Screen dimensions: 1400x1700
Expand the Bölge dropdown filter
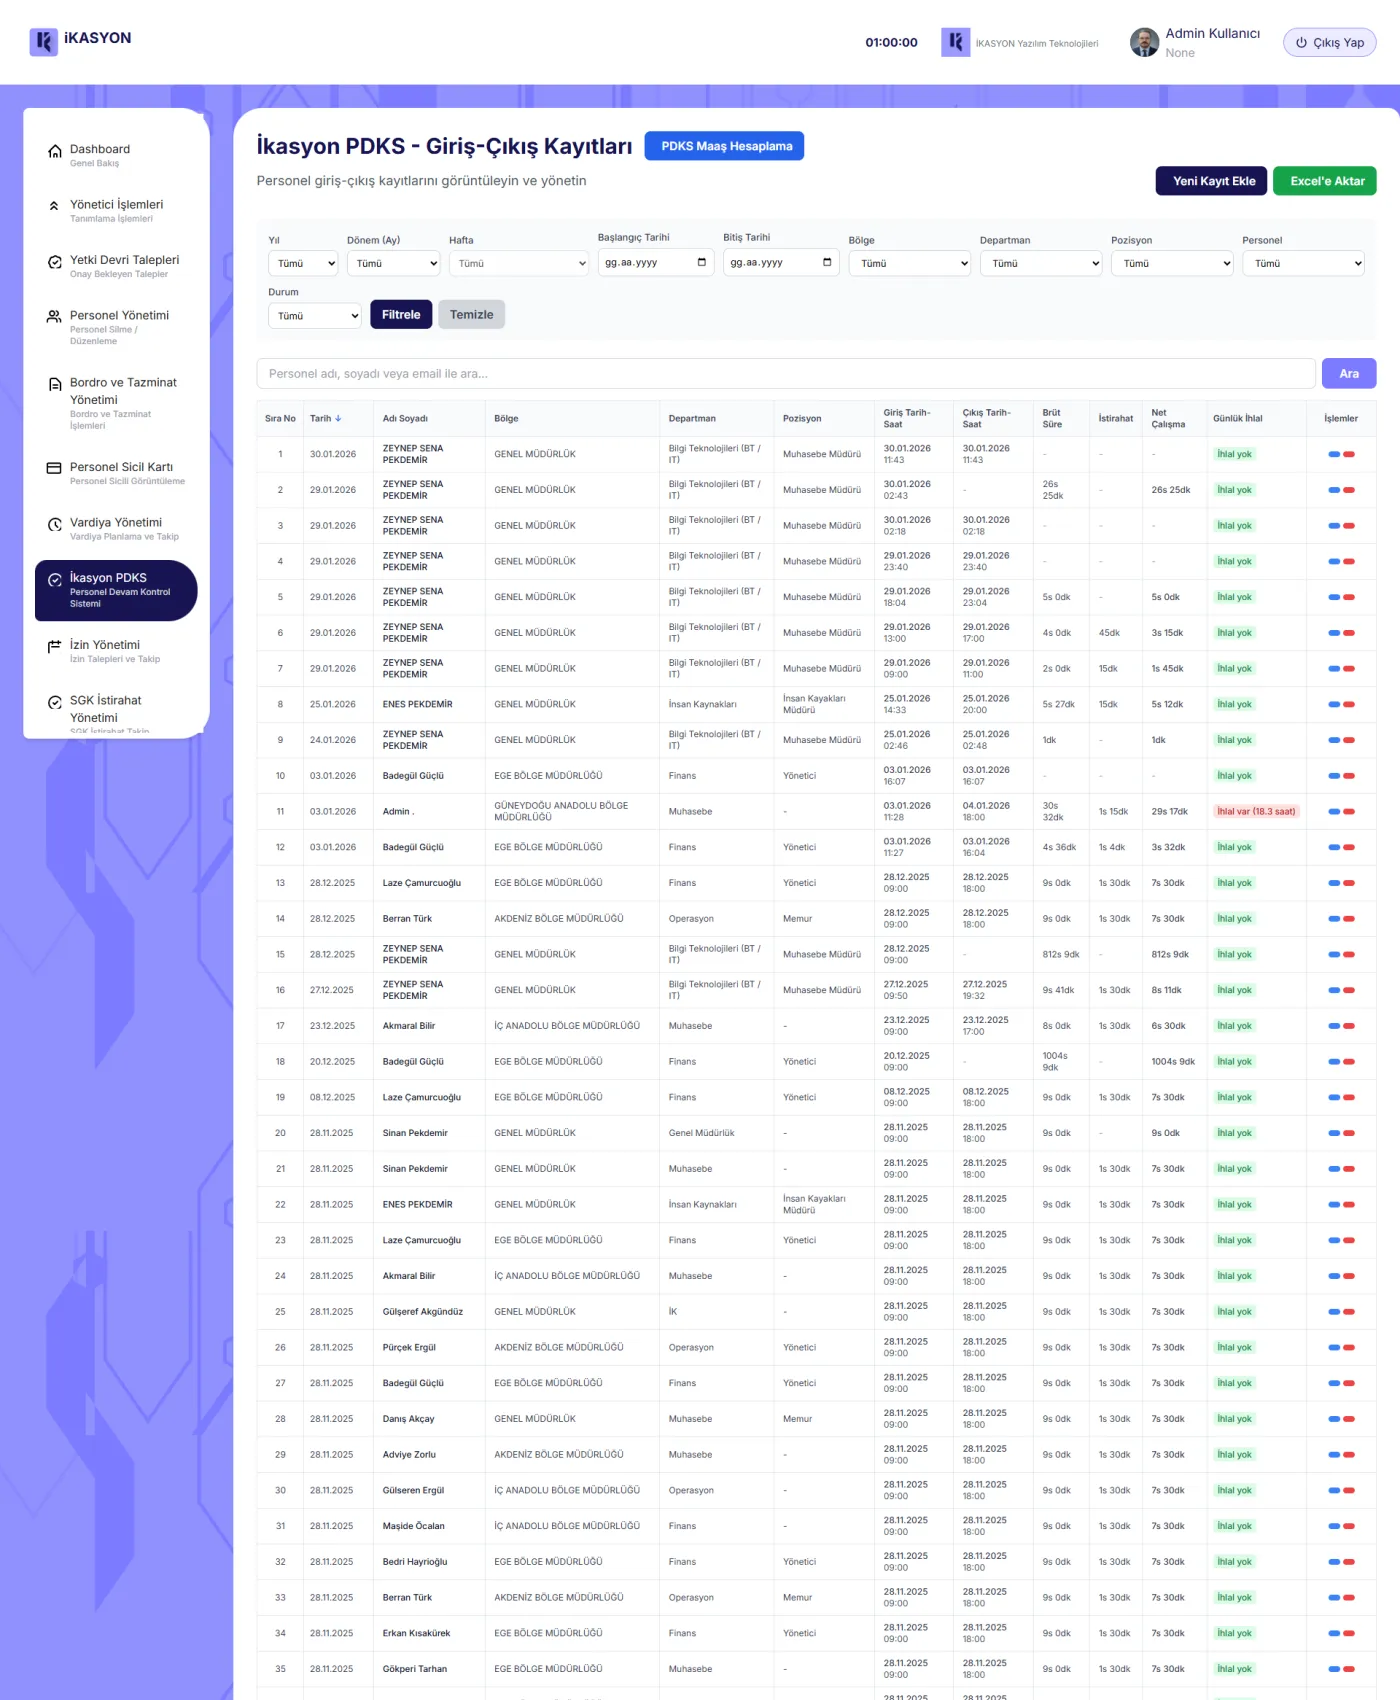point(910,263)
